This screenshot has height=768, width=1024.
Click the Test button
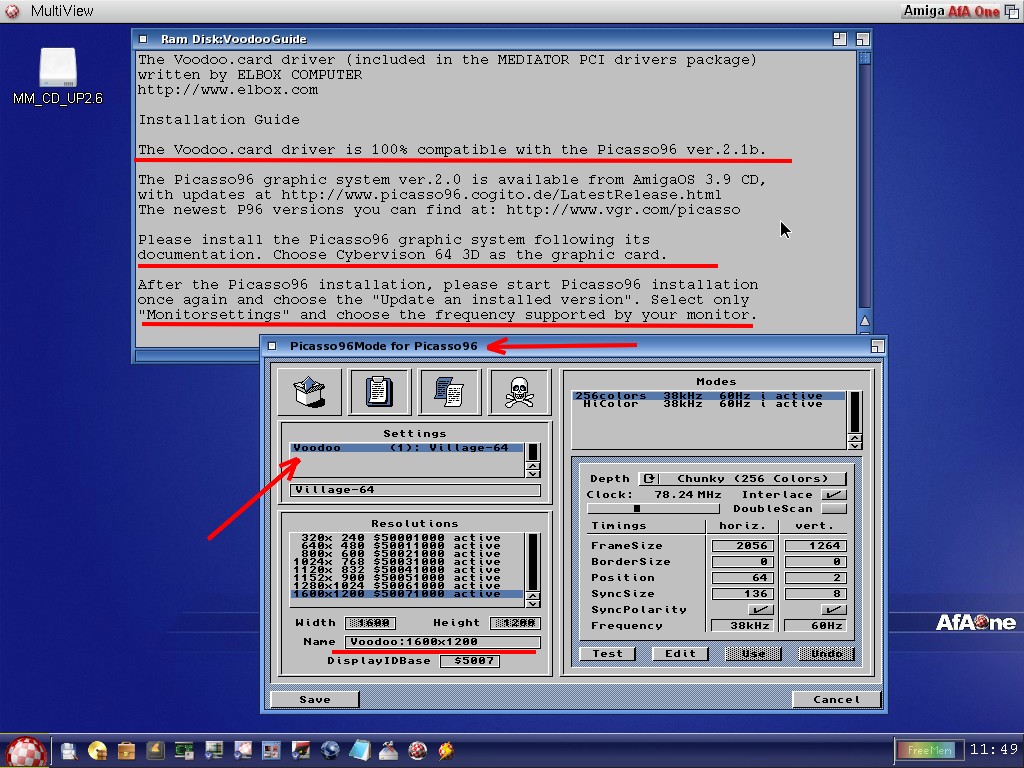[607, 654]
